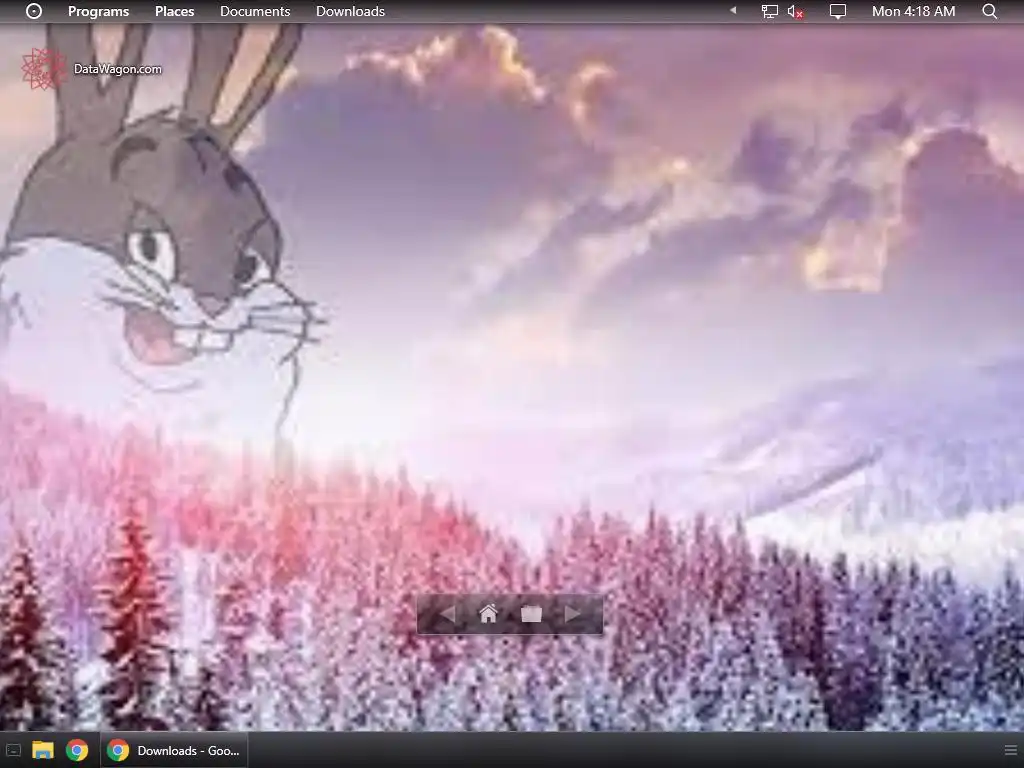Screen dimensions: 1024x768
Task: Switch to Downloads - Google Chrome window
Action: (x=174, y=750)
